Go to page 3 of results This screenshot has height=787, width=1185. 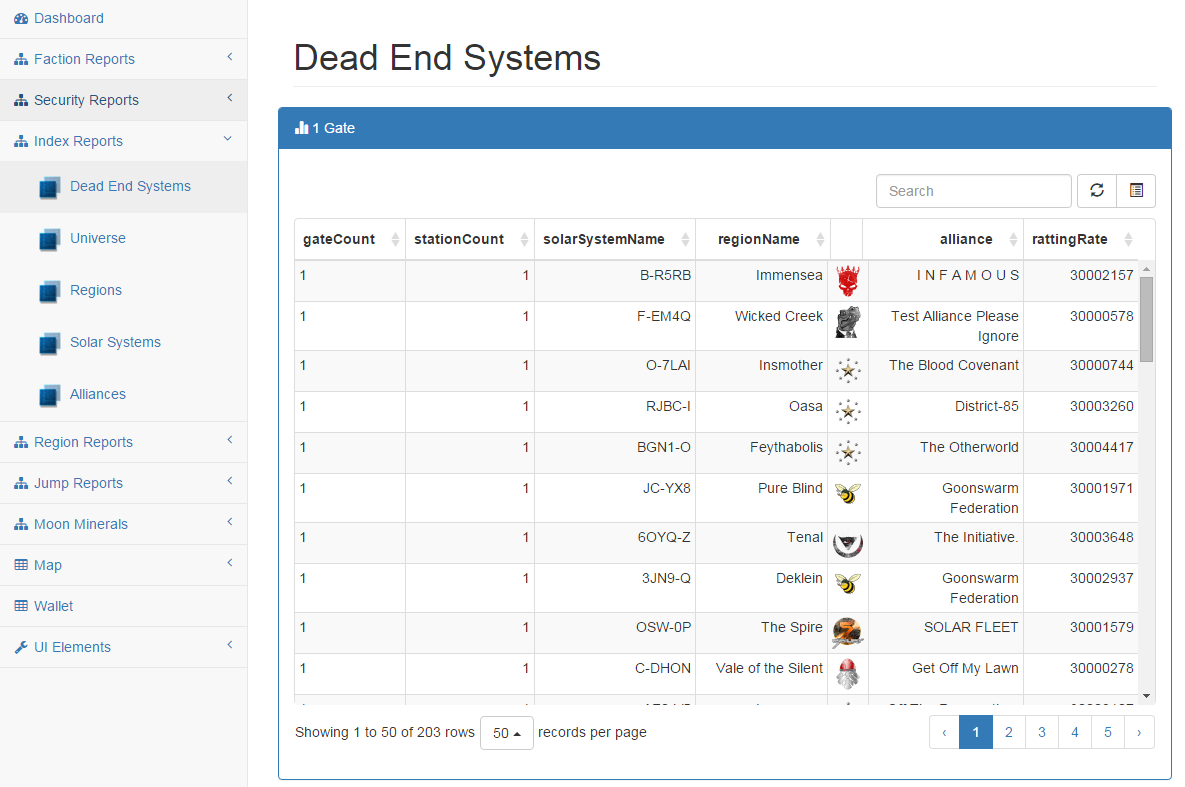point(1041,732)
